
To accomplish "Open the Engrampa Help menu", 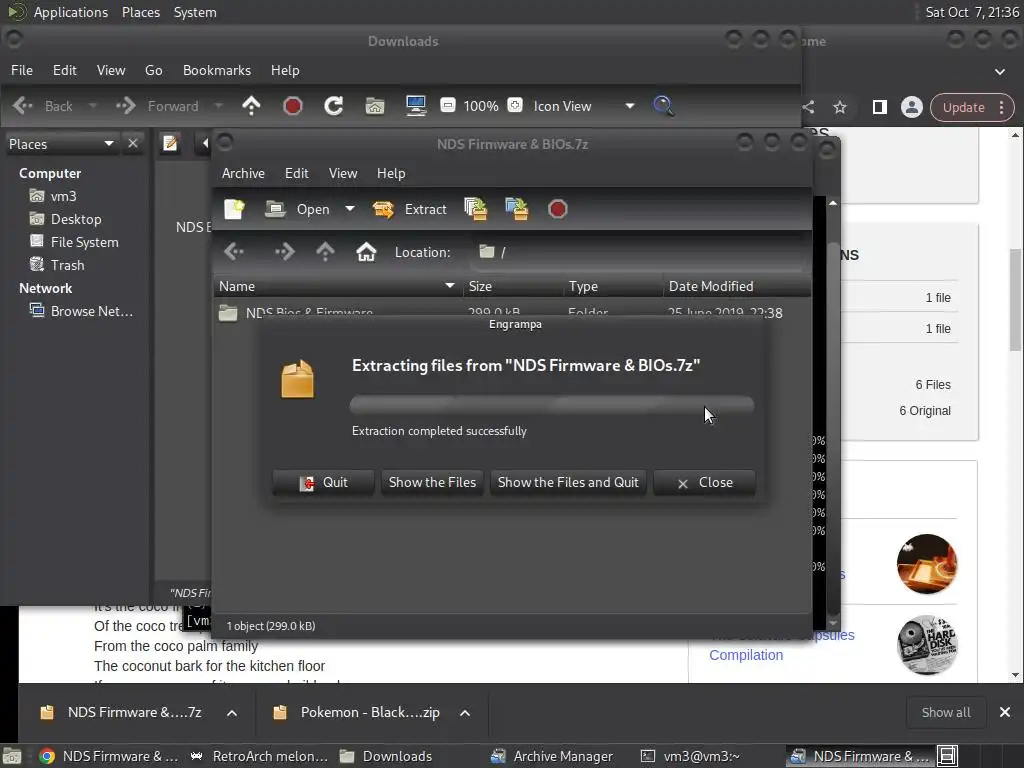I will 391,173.
